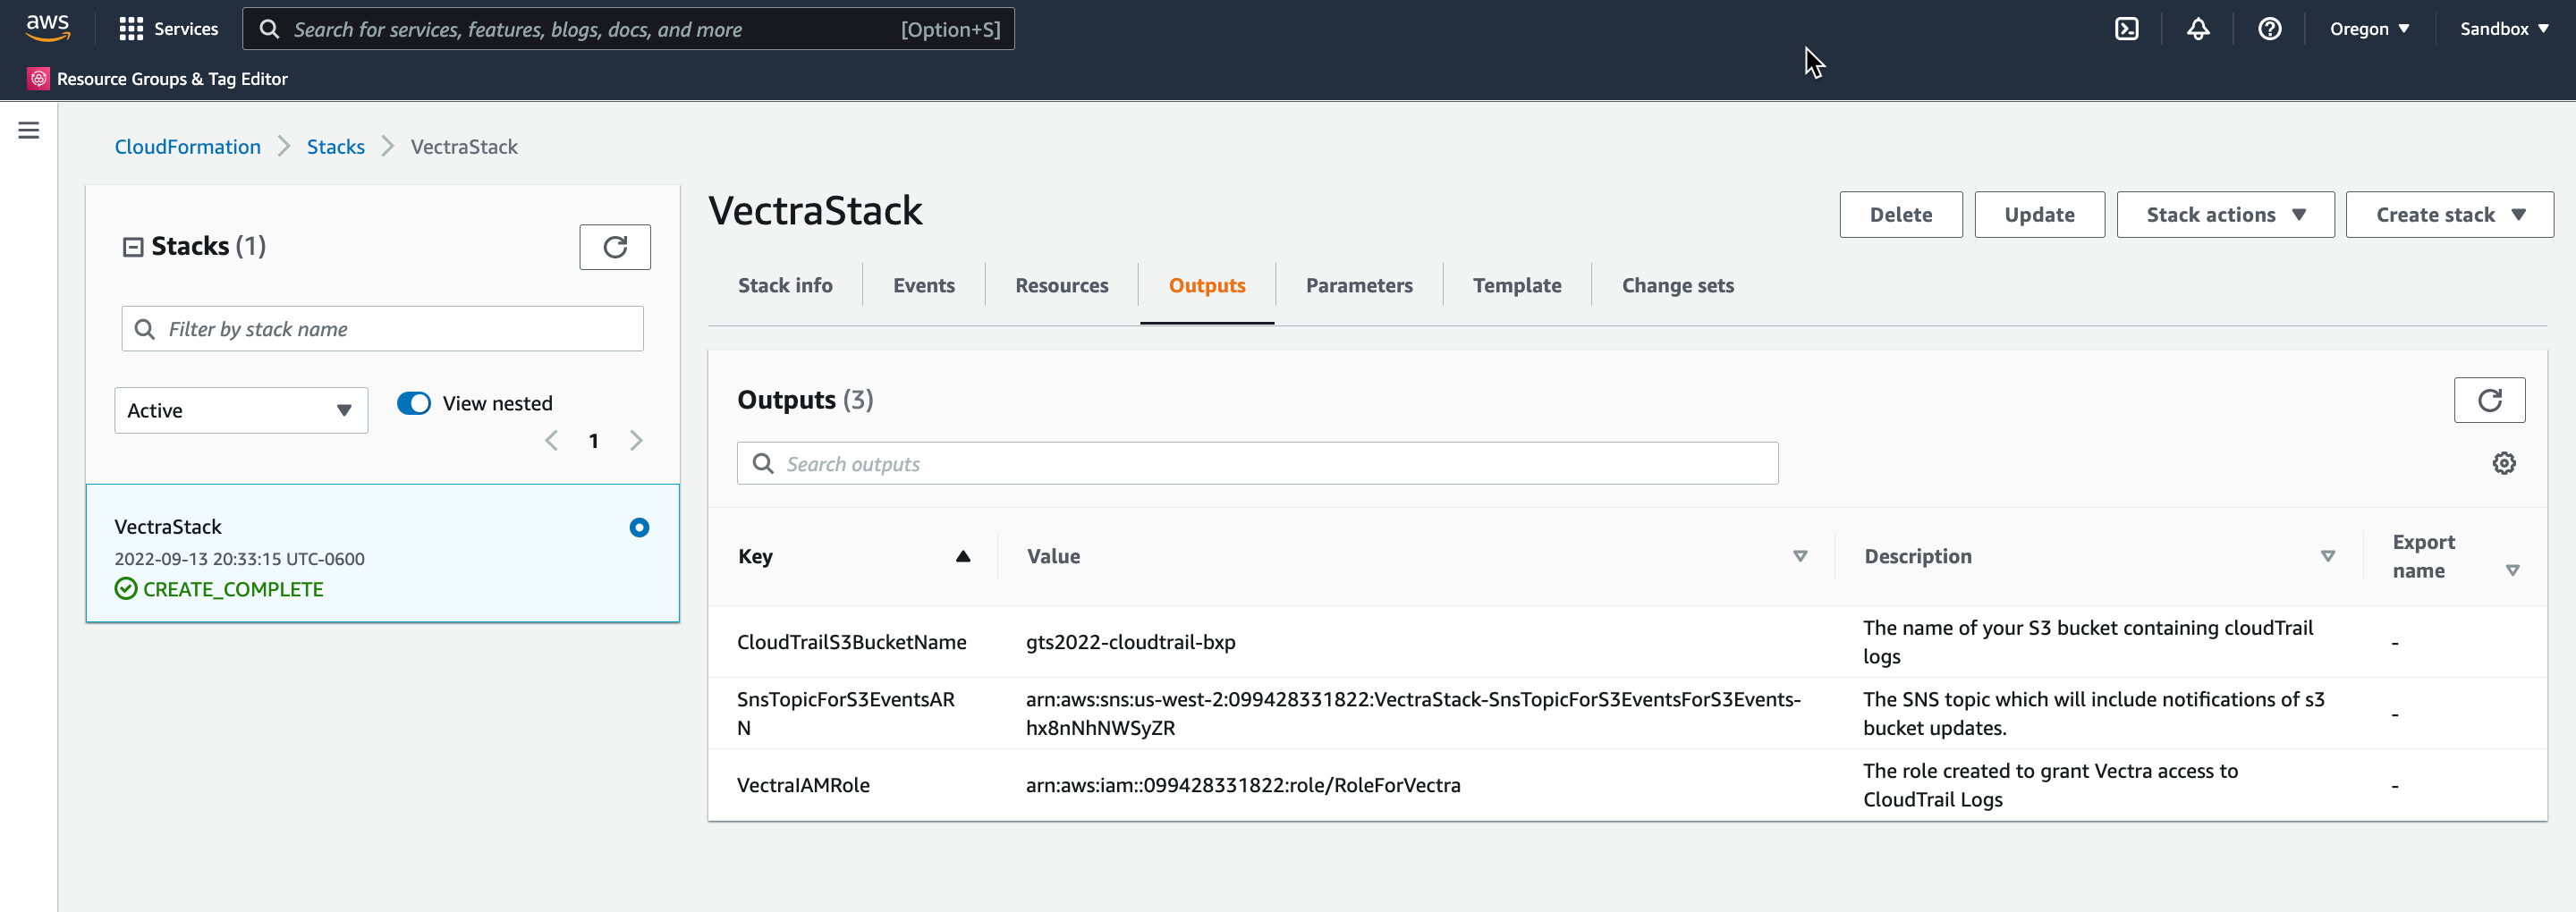Refresh the Stacks list

[x=614, y=247]
